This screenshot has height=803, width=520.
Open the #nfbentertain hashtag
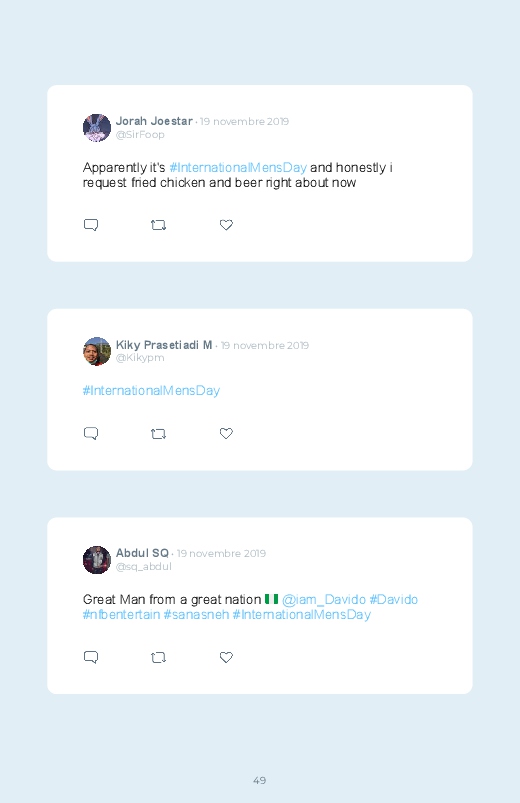pos(121,615)
